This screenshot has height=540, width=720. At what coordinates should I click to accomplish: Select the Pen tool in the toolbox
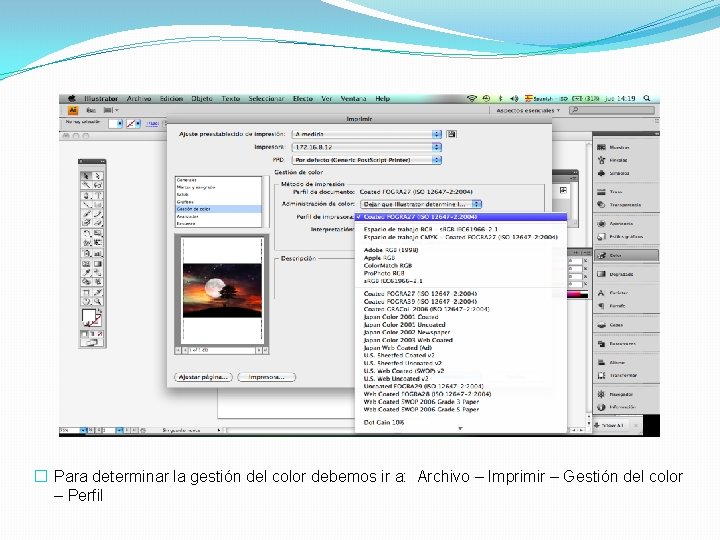(x=86, y=196)
